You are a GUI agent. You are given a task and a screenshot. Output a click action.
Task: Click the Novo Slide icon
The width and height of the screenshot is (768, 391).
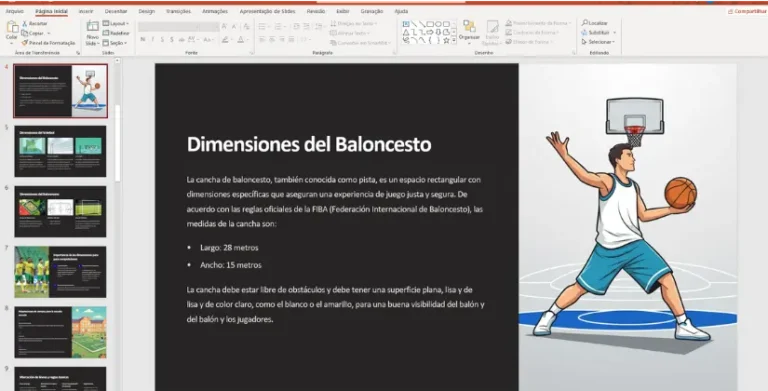(93, 26)
